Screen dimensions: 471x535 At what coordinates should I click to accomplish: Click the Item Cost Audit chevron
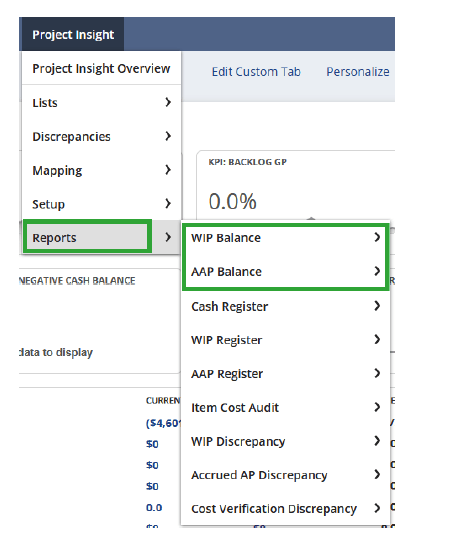(x=377, y=407)
